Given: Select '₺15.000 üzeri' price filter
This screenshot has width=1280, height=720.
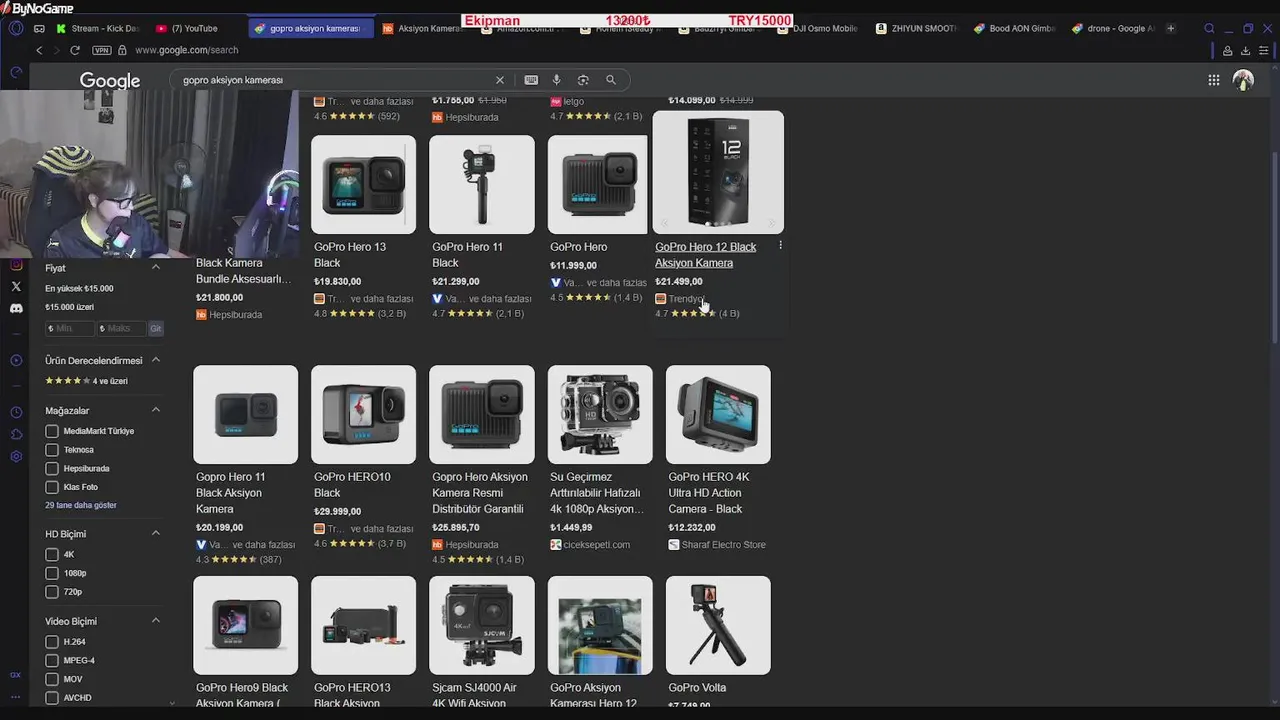Looking at the screenshot, I should click(69, 307).
